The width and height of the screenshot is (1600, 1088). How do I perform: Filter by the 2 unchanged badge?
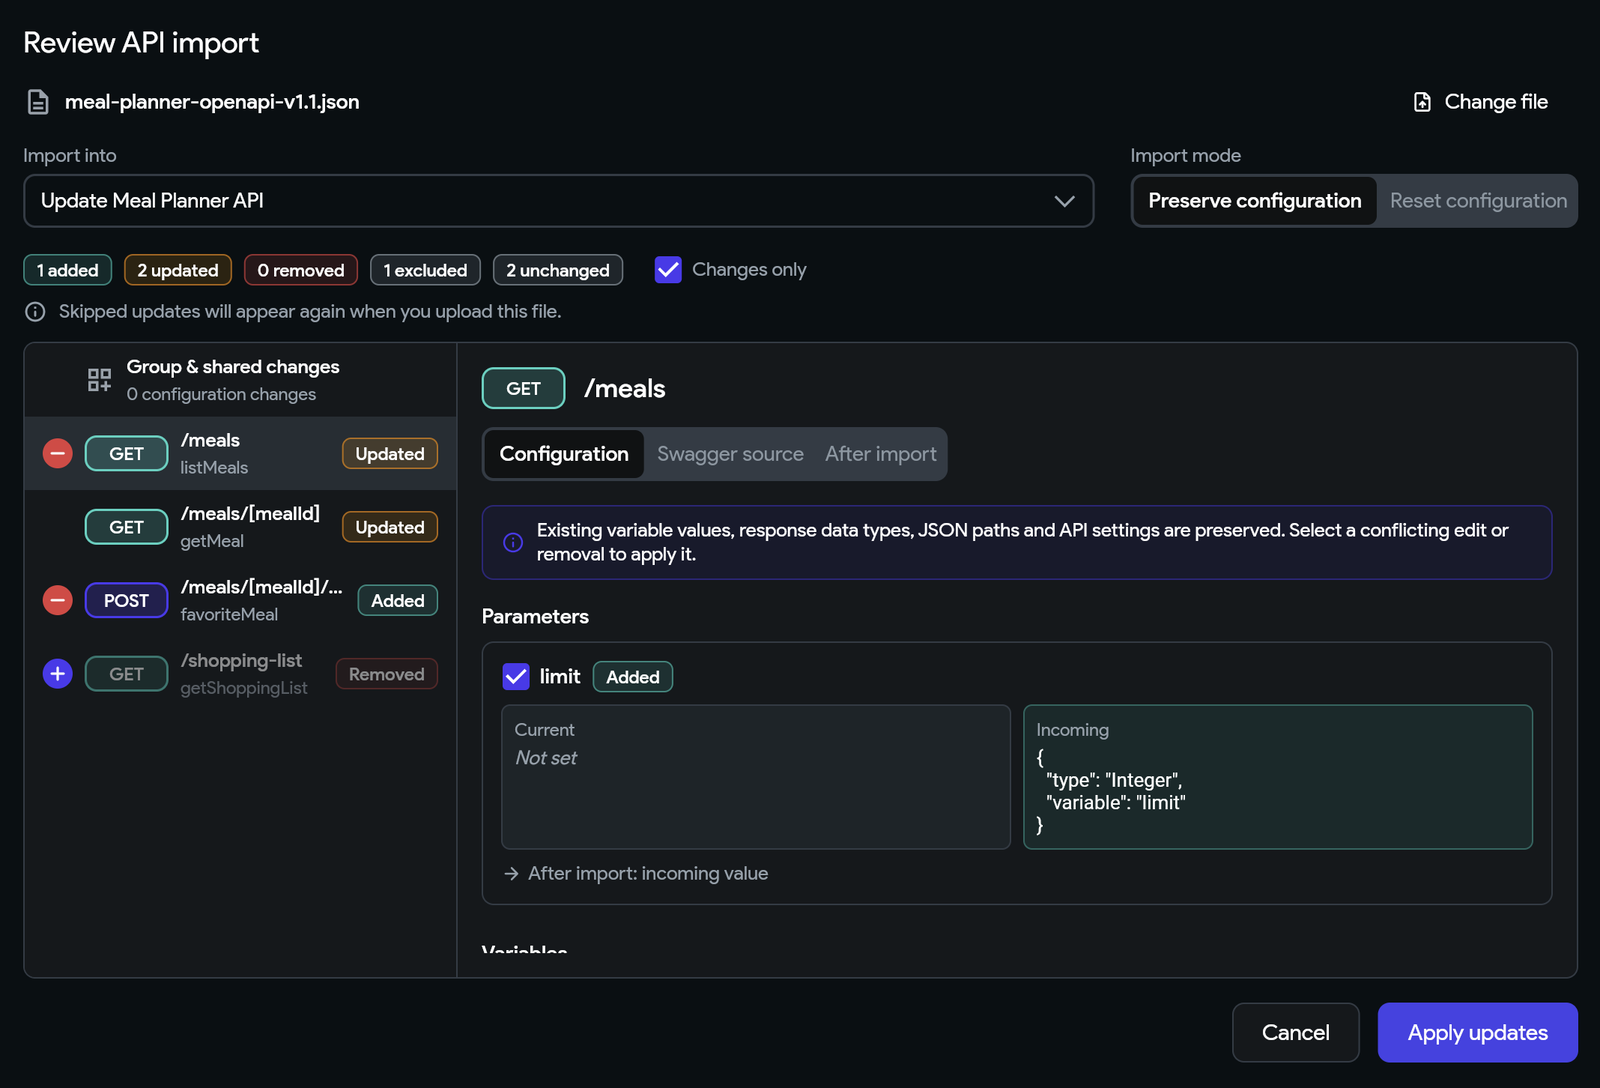tap(558, 270)
